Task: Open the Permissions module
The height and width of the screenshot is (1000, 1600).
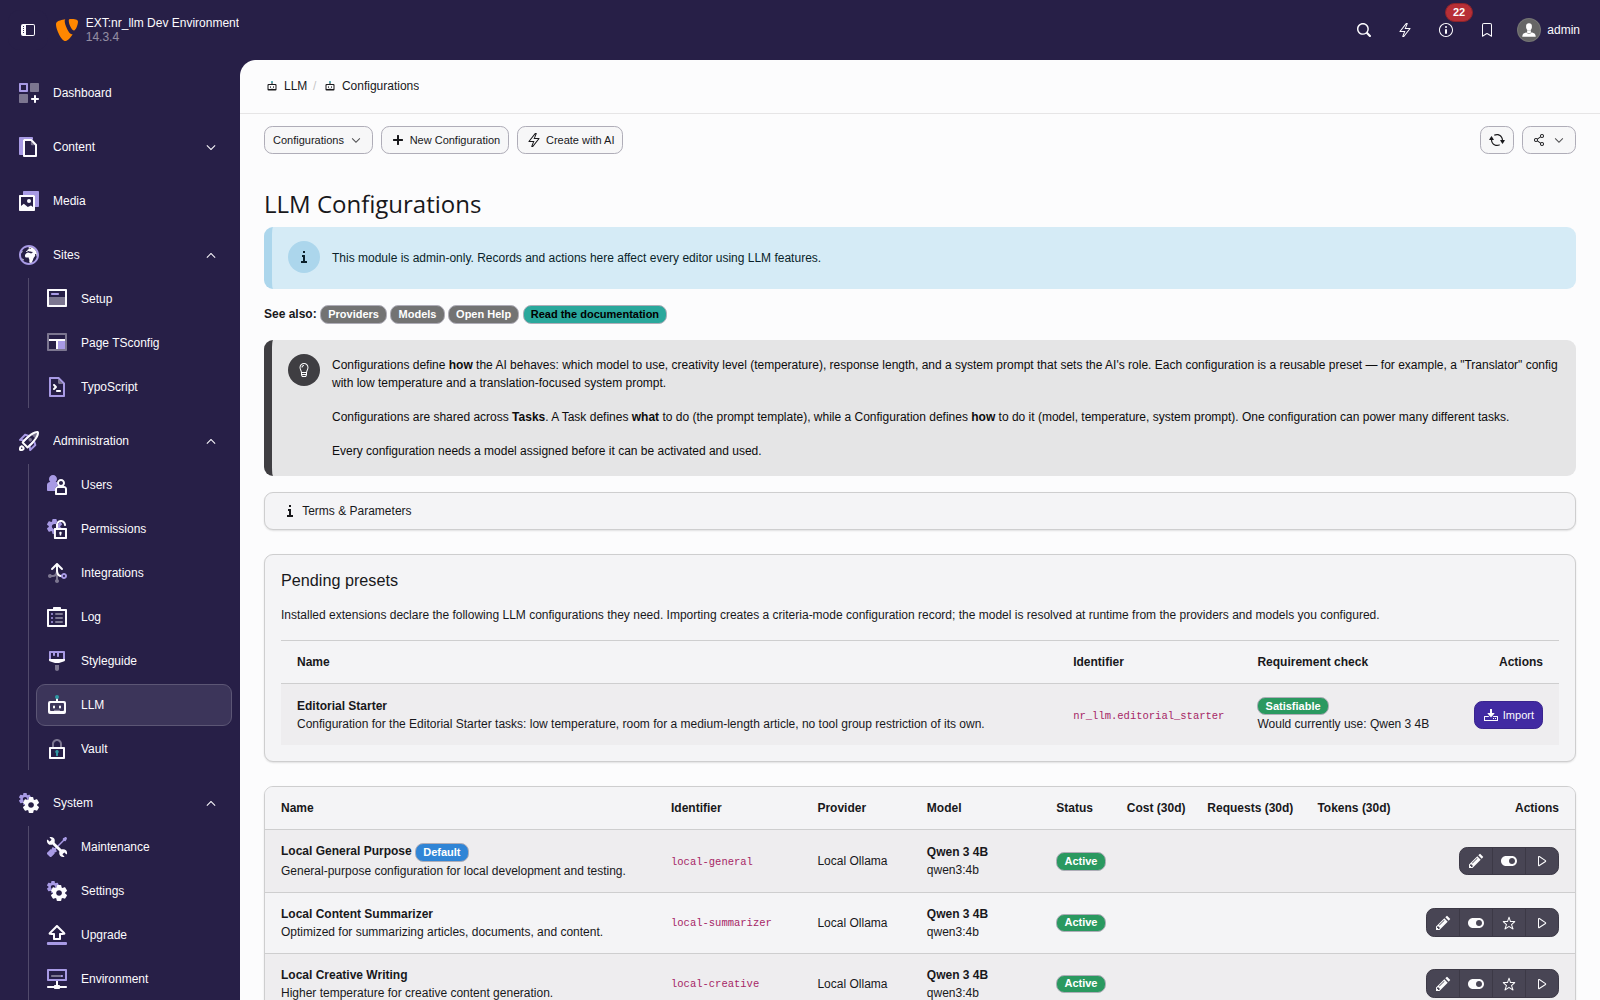Action: click(x=134, y=529)
